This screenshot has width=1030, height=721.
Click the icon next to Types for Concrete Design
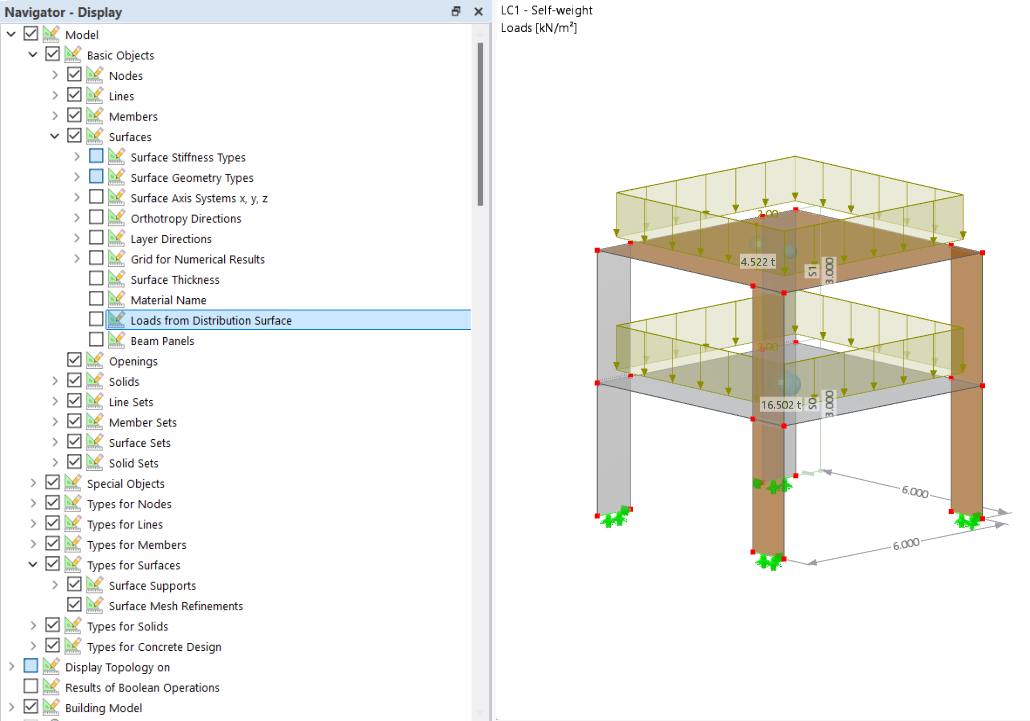click(73, 645)
